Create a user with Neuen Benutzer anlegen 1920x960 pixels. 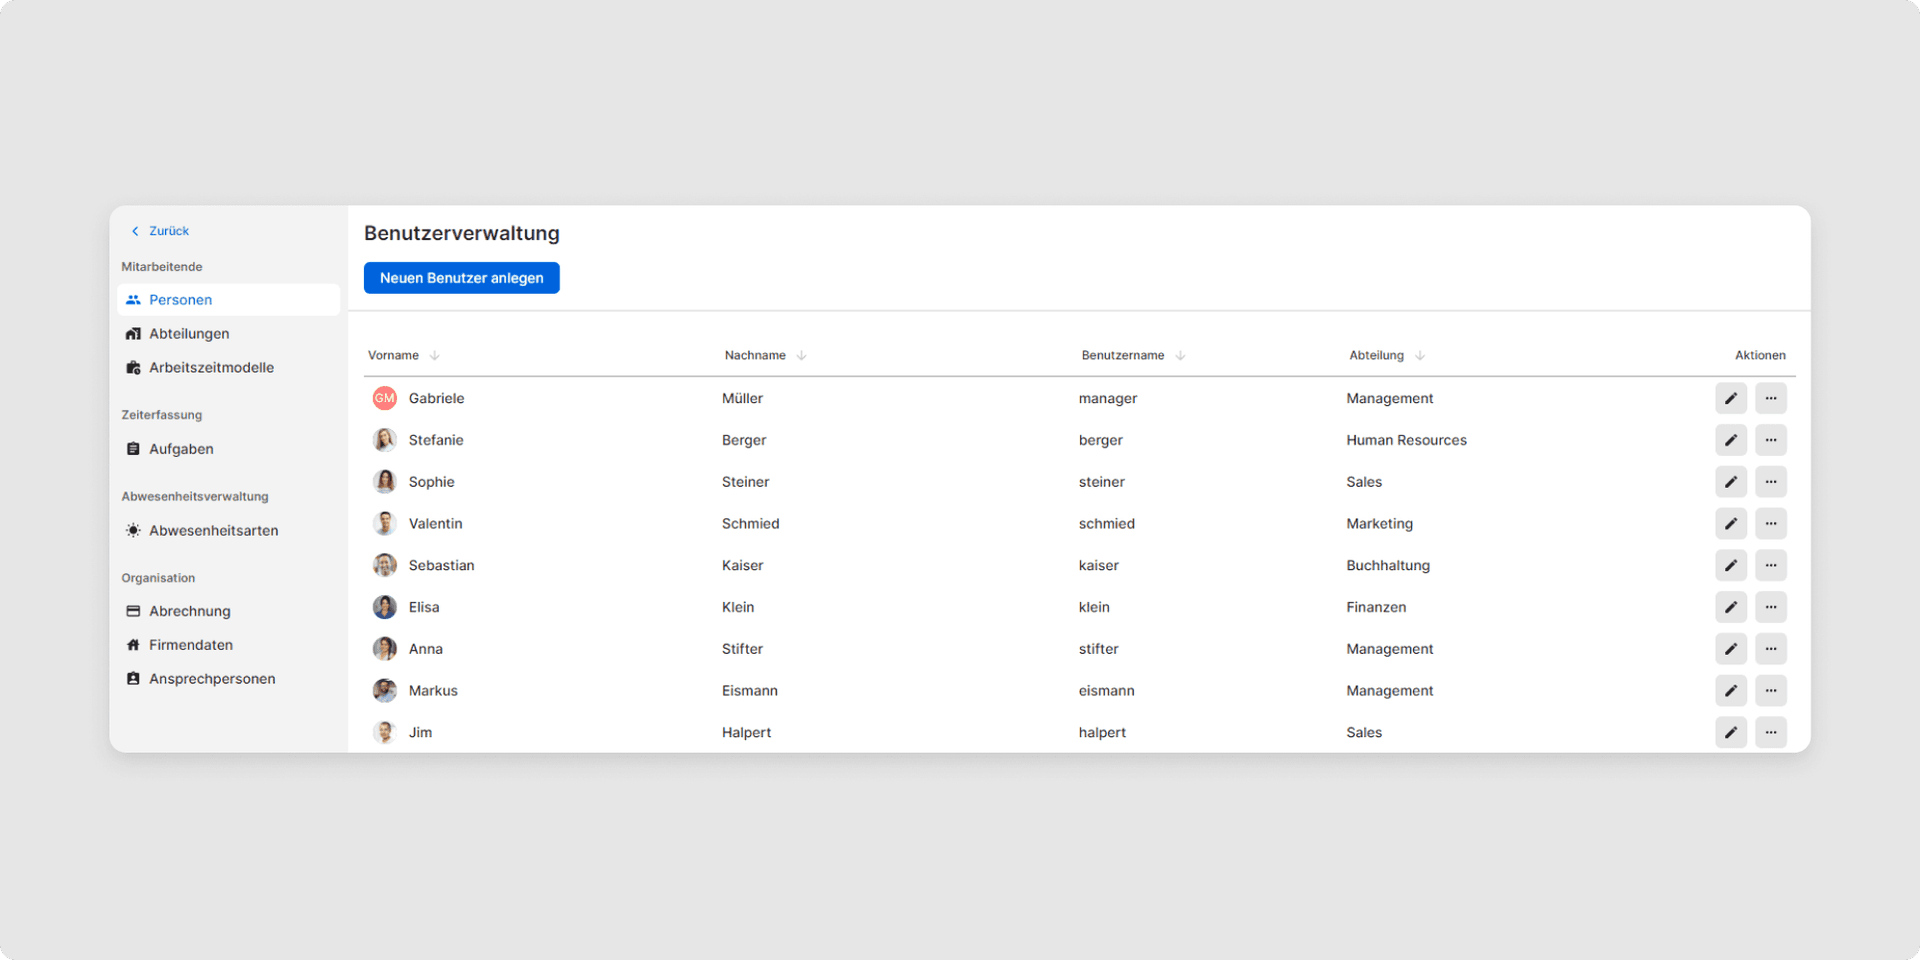(x=462, y=278)
